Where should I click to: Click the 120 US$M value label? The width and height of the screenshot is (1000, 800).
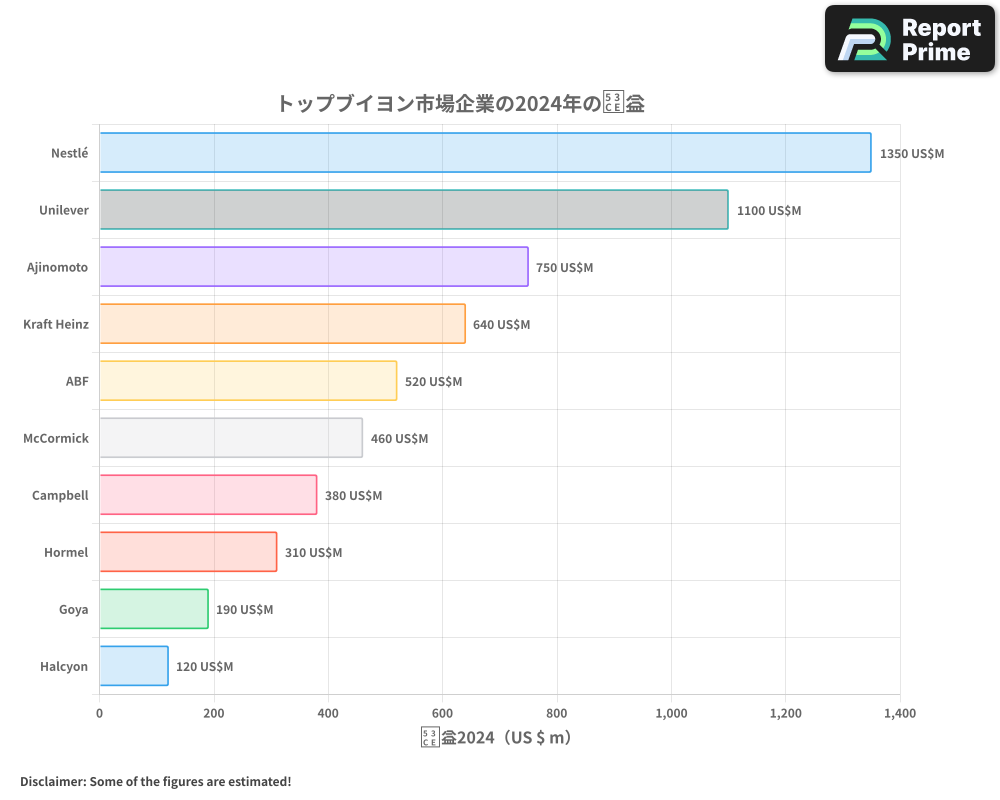(x=205, y=666)
